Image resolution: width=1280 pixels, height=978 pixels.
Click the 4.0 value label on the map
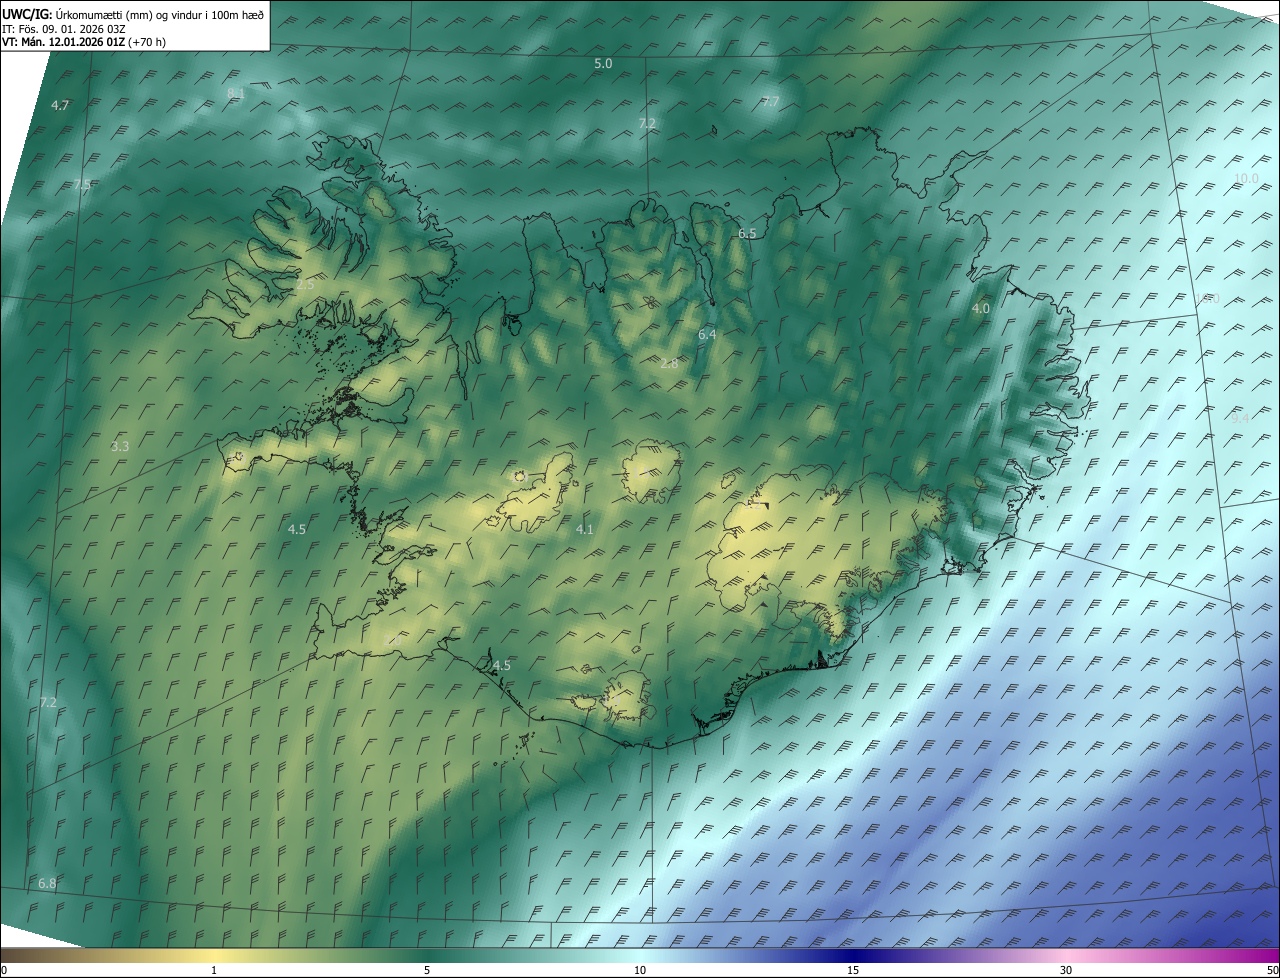(x=981, y=309)
